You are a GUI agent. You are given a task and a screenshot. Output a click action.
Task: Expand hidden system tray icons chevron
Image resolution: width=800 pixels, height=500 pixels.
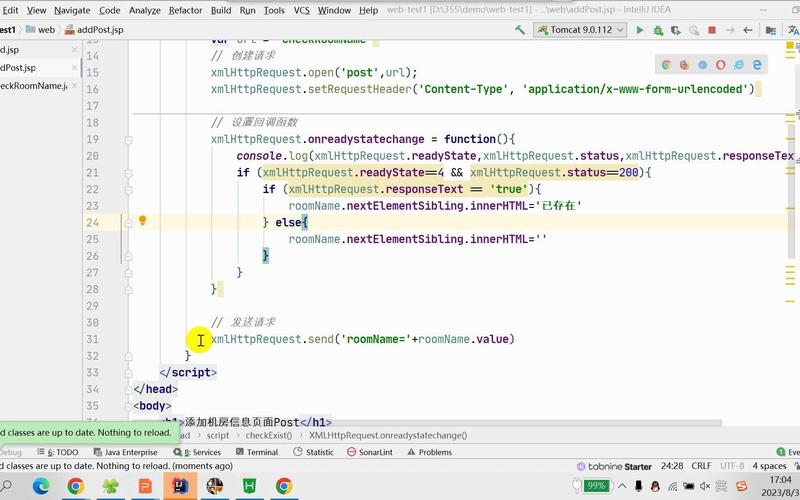pyautogui.click(x=622, y=486)
